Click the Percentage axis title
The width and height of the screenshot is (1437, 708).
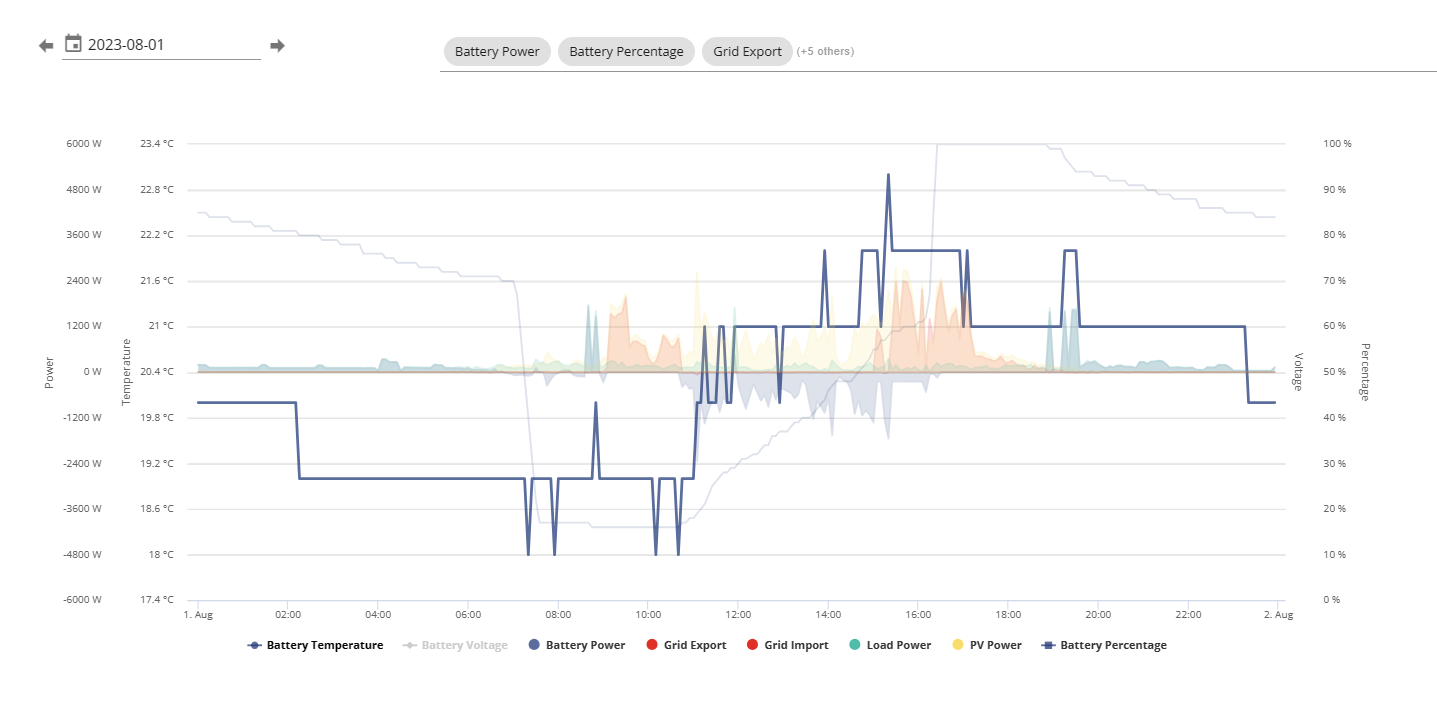click(1365, 372)
